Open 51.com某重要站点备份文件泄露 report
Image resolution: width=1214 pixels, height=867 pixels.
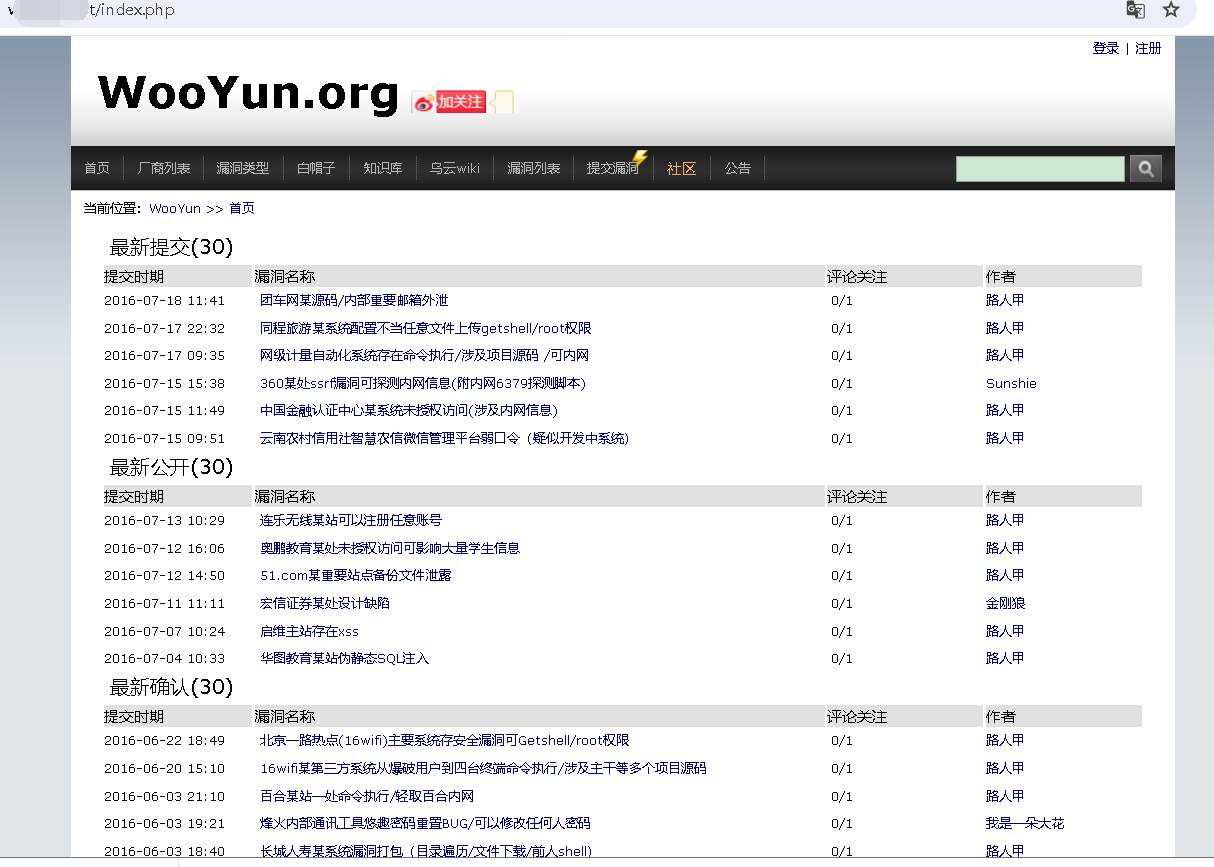pyautogui.click(x=356, y=576)
